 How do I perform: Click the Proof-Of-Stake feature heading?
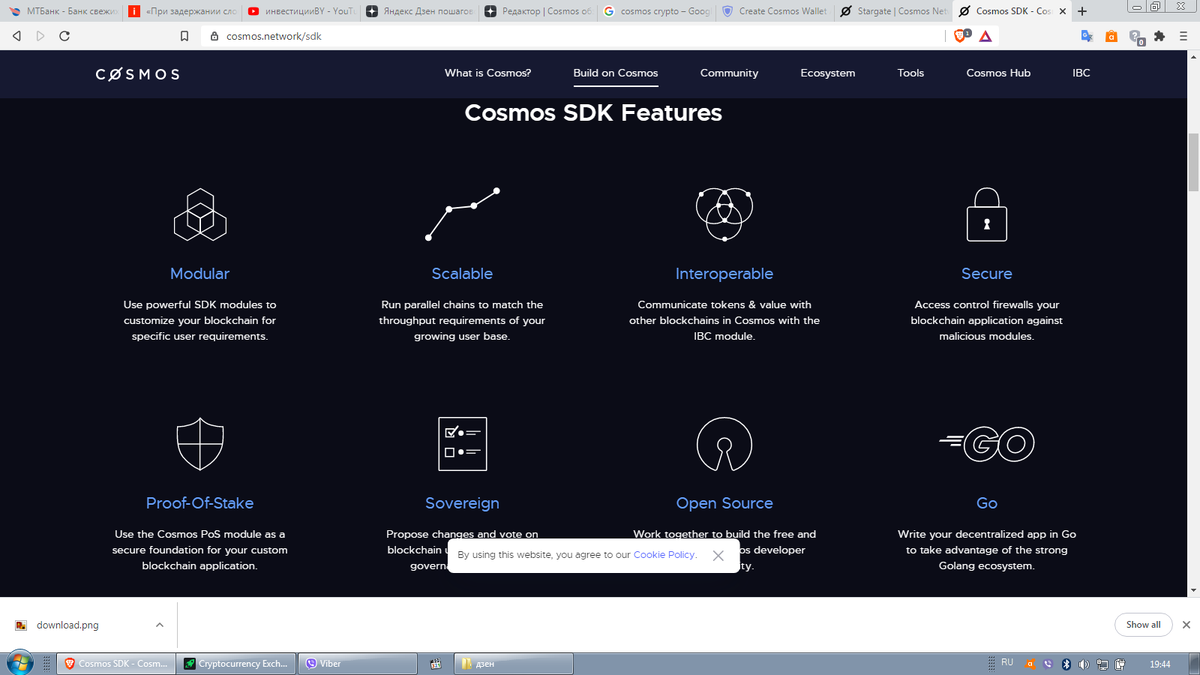pos(200,503)
